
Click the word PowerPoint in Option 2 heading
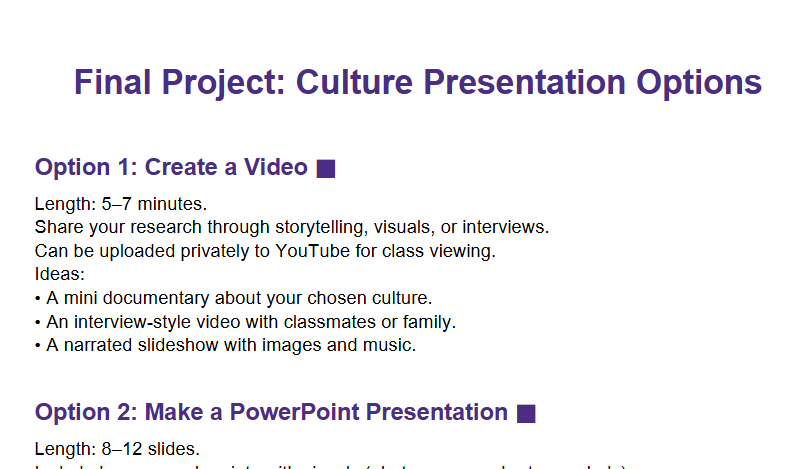click(x=294, y=412)
